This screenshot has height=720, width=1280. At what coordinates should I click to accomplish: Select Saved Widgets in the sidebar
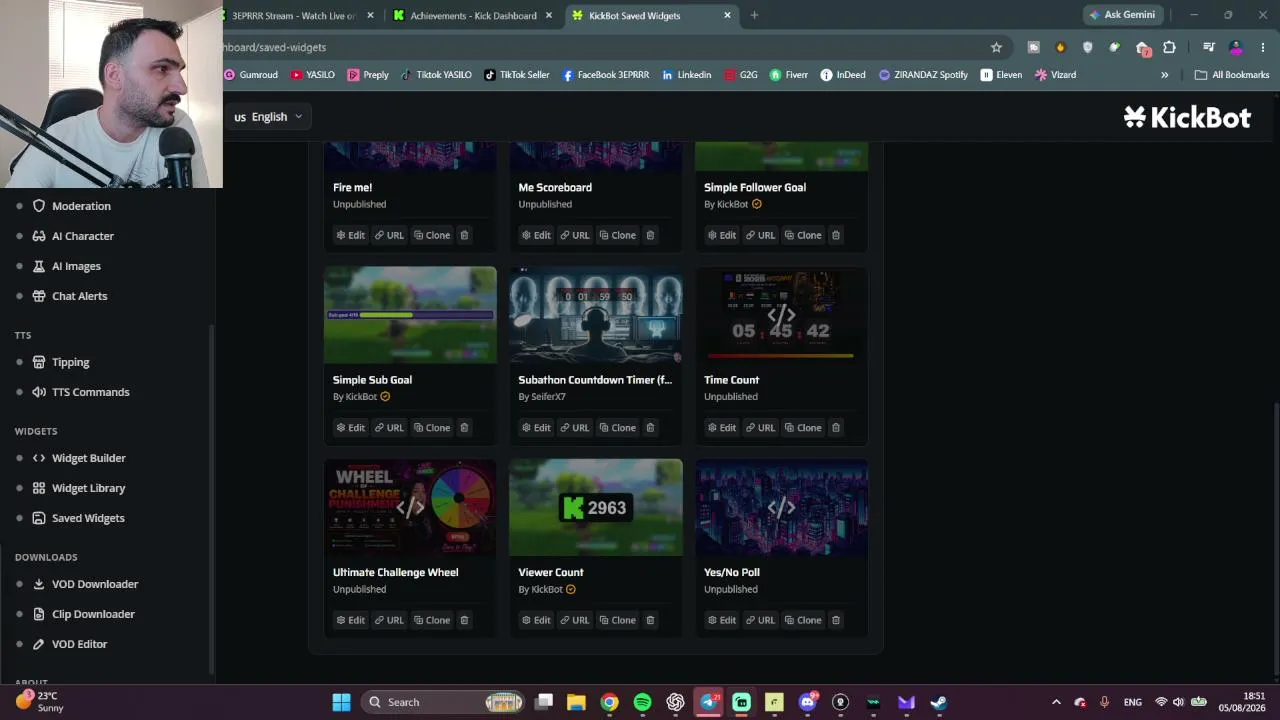pos(88,518)
